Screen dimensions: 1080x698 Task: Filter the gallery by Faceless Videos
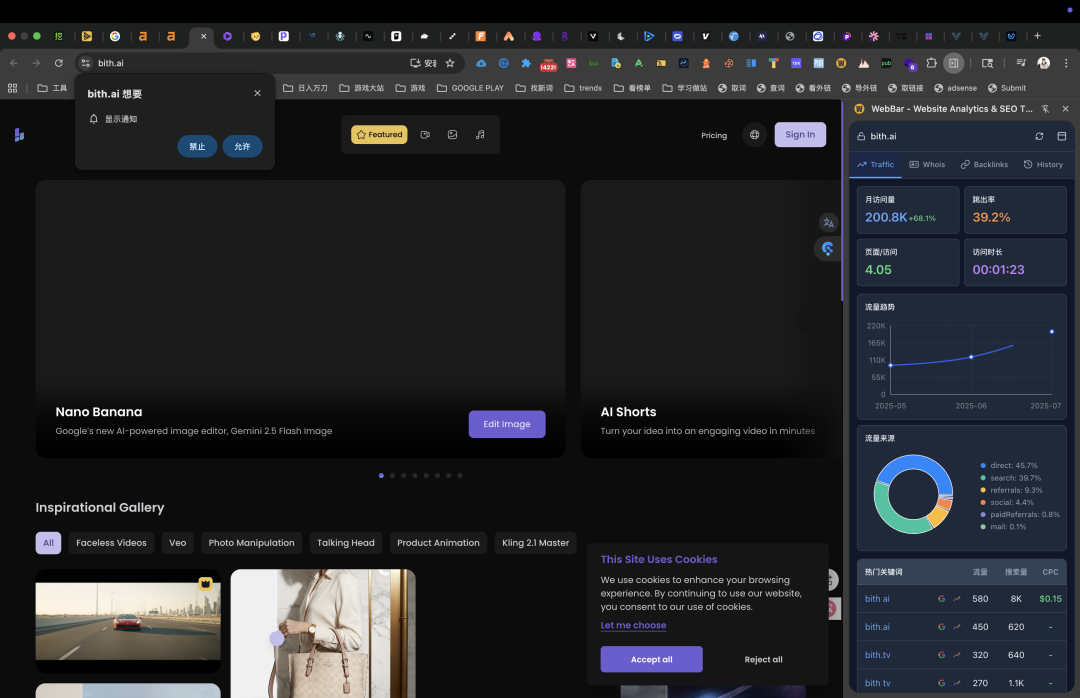(x=111, y=543)
